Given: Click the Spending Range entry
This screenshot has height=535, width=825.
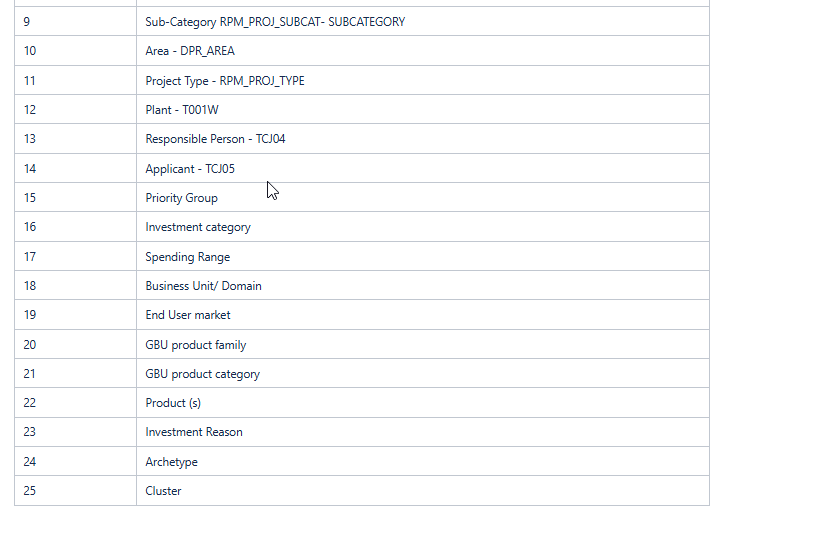Looking at the screenshot, I should 187,257.
